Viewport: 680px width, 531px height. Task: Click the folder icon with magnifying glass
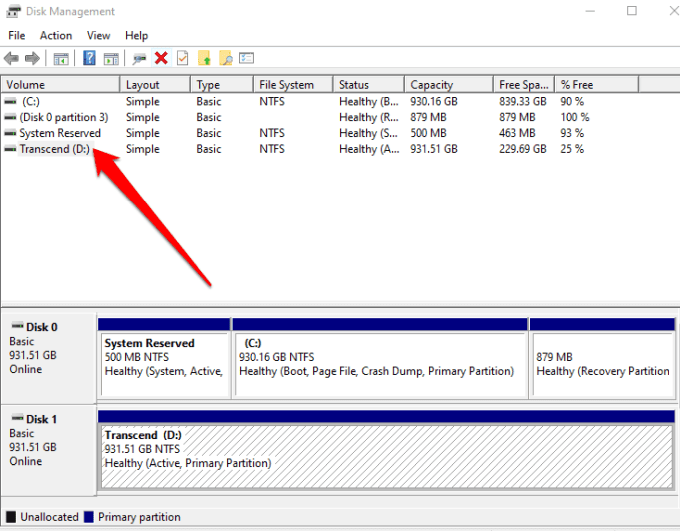[226, 59]
